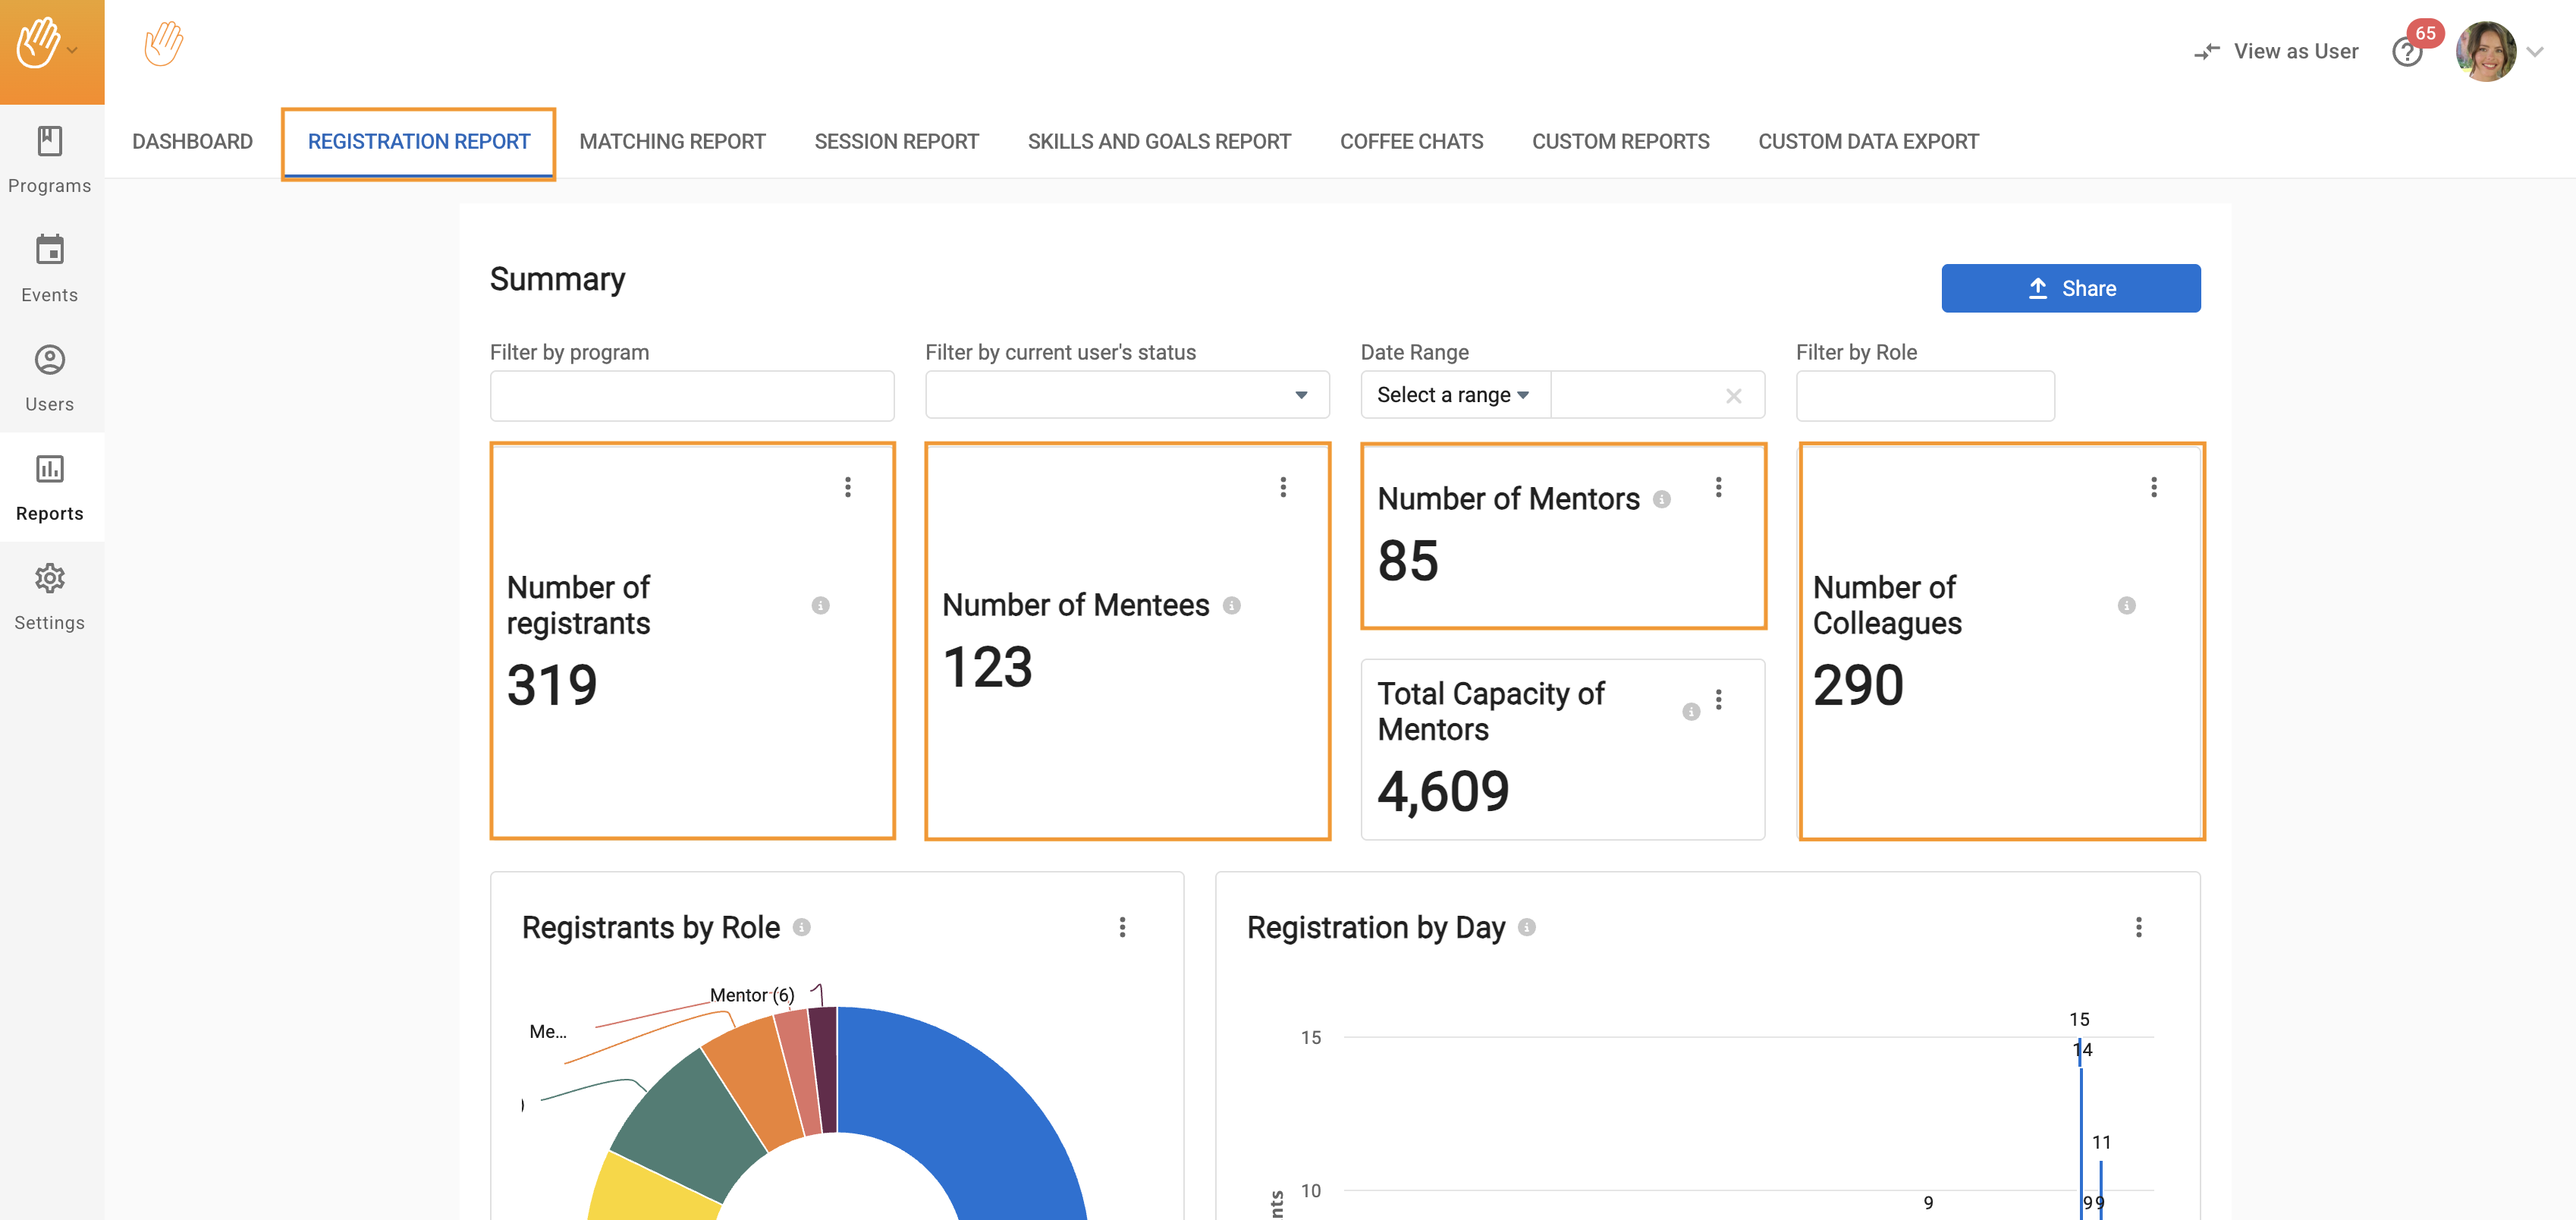
Task: Expand the user status filter dropdown
Action: pyautogui.click(x=1300, y=395)
